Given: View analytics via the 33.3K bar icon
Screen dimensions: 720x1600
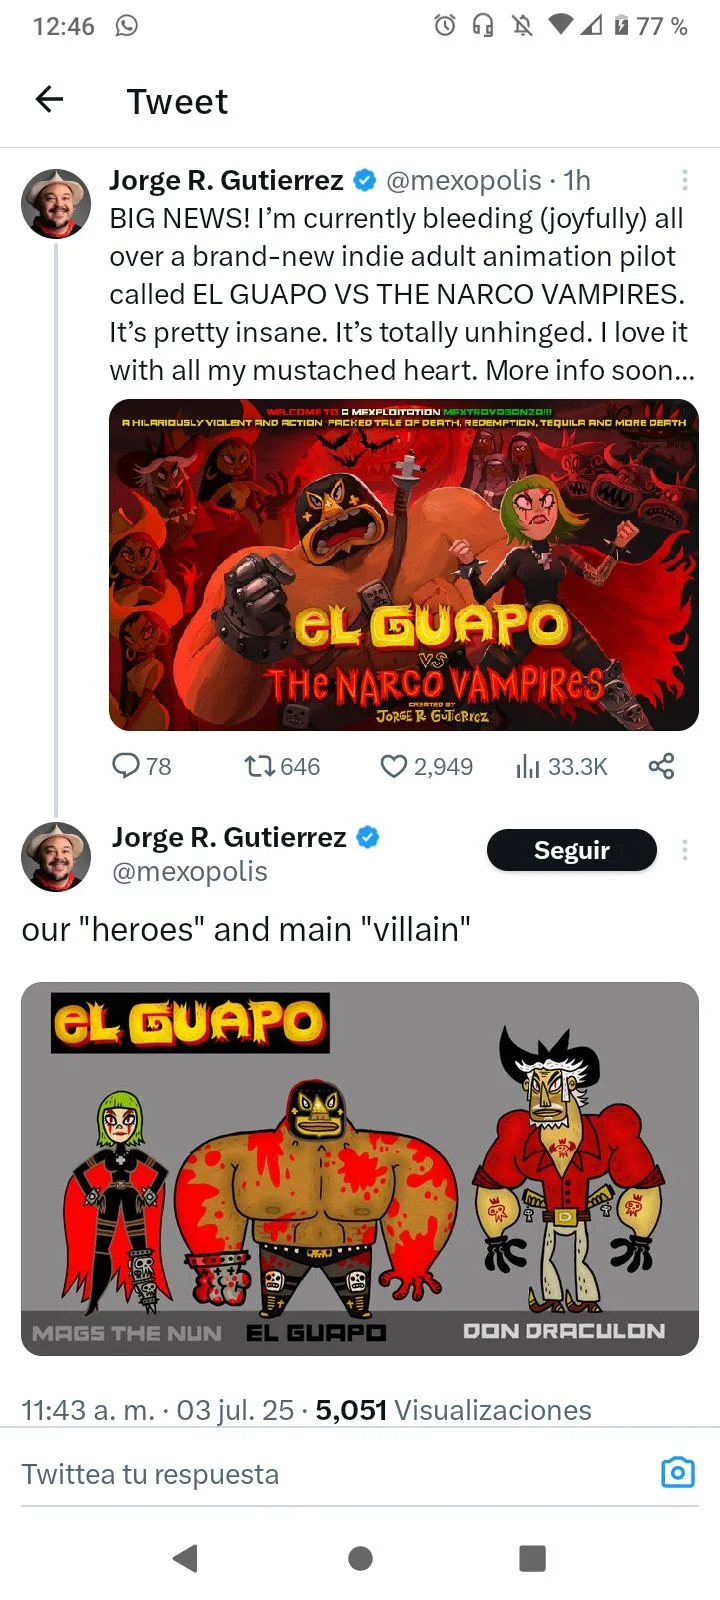Looking at the screenshot, I should [x=527, y=766].
